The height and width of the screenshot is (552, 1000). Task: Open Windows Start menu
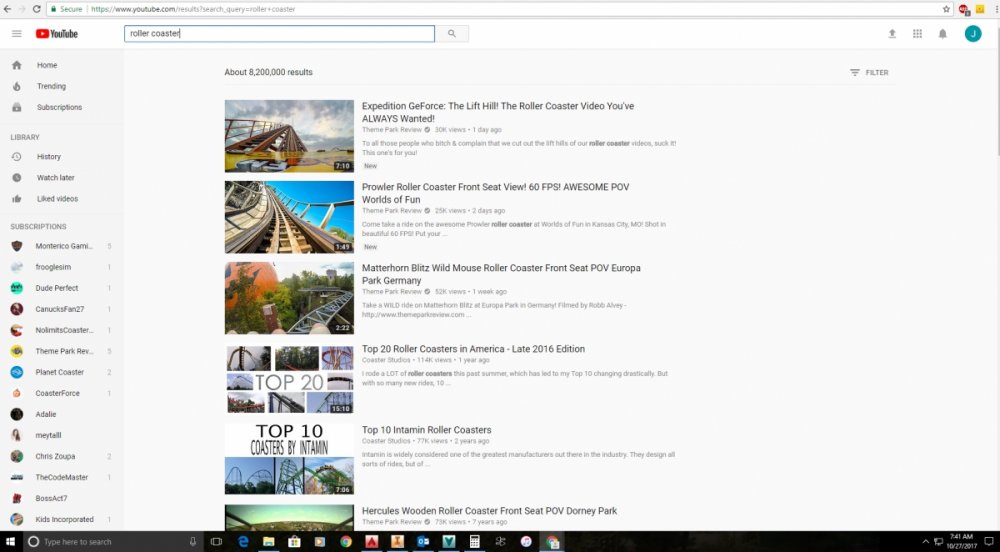pos(10,541)
